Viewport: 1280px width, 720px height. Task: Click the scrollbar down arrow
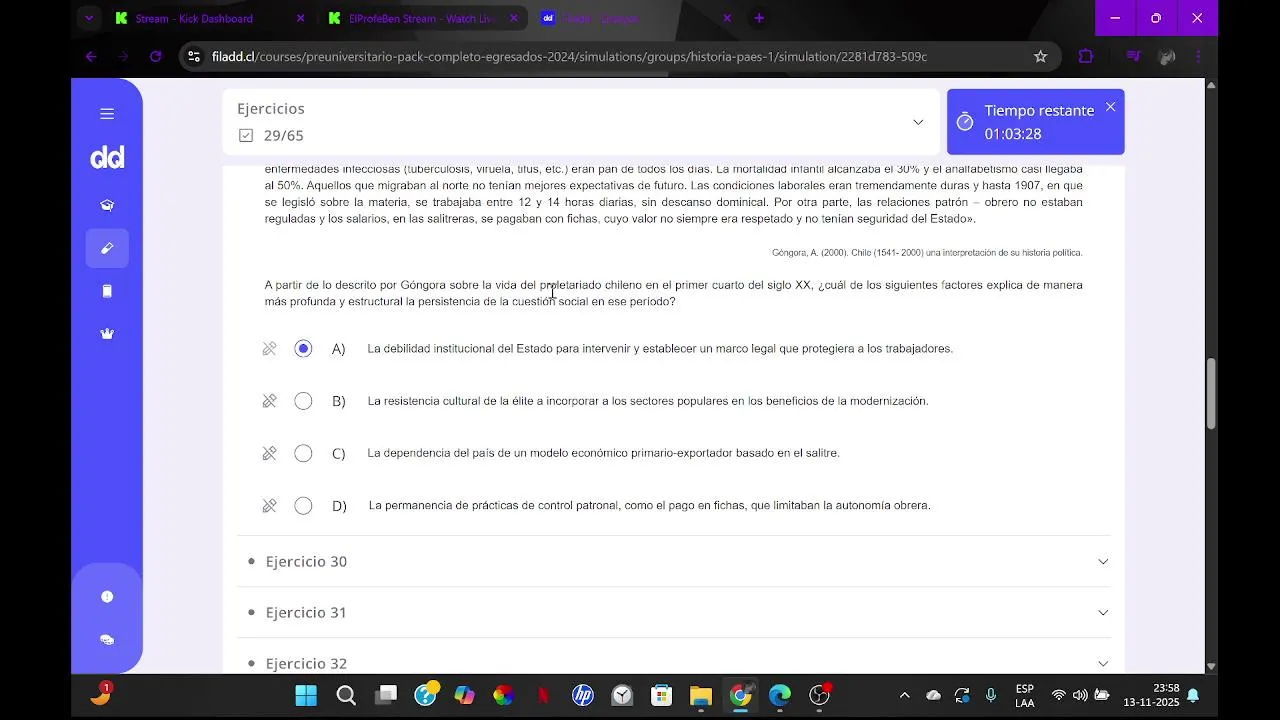tap(1211, 666)
